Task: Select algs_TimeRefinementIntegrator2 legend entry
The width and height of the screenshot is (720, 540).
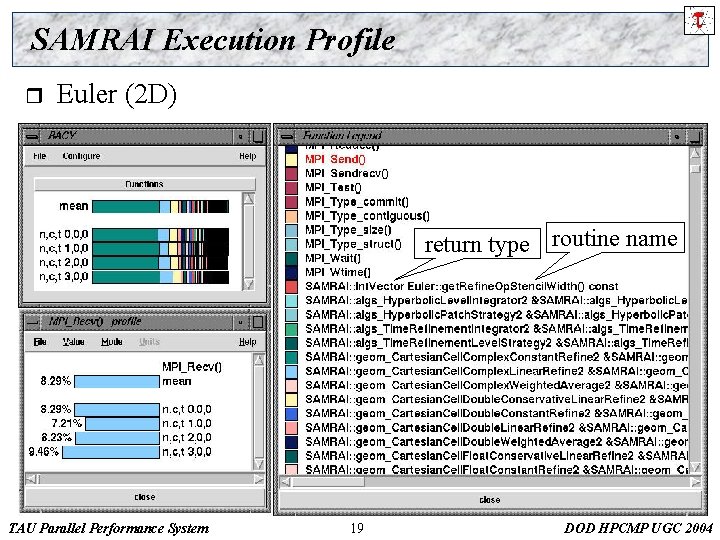Action: 496,329
